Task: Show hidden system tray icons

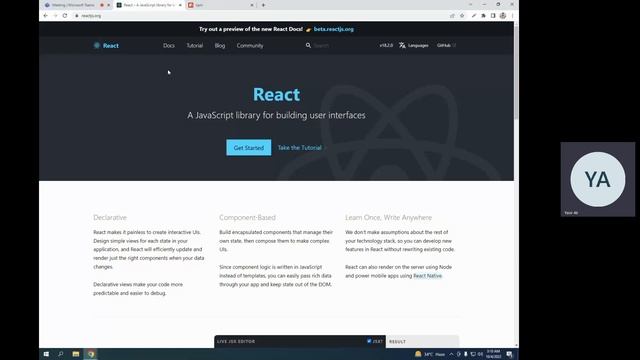Action: coord(451,354)
